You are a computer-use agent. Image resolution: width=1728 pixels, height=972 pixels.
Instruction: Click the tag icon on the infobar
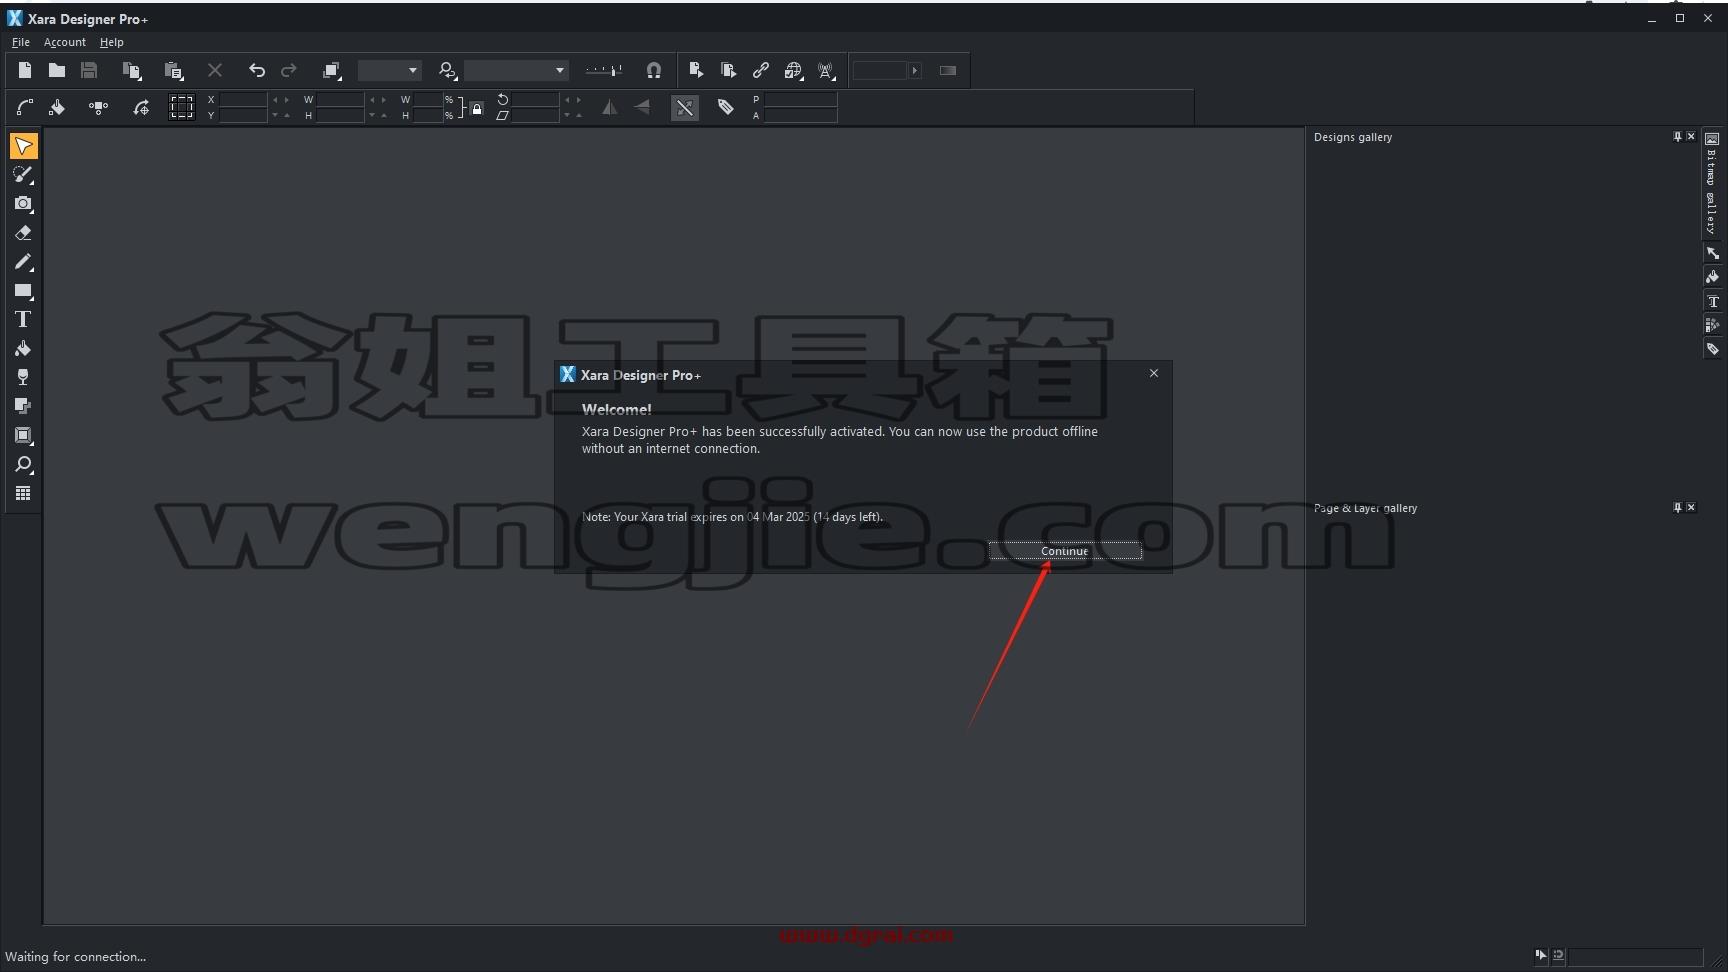click(726, 107)
